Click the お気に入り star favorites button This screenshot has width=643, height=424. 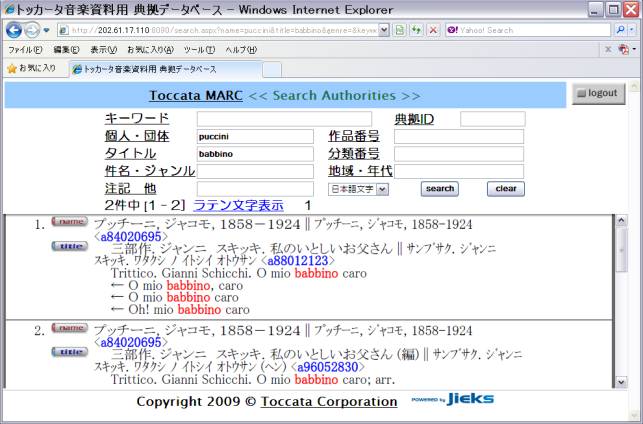32,68
